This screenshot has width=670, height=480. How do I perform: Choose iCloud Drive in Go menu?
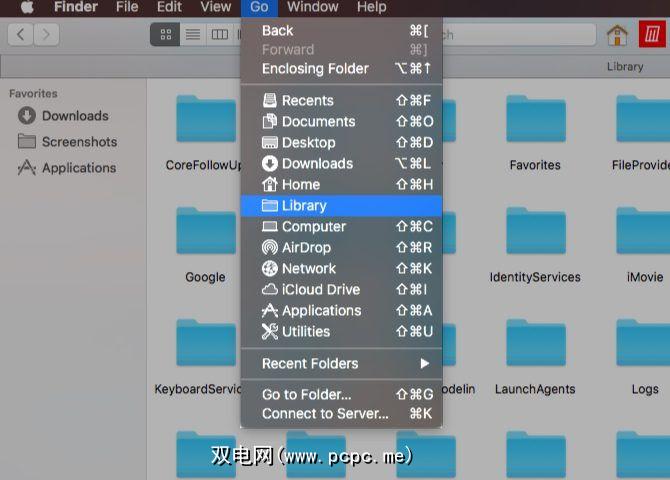pyautogui.click(x=341, y=289)
